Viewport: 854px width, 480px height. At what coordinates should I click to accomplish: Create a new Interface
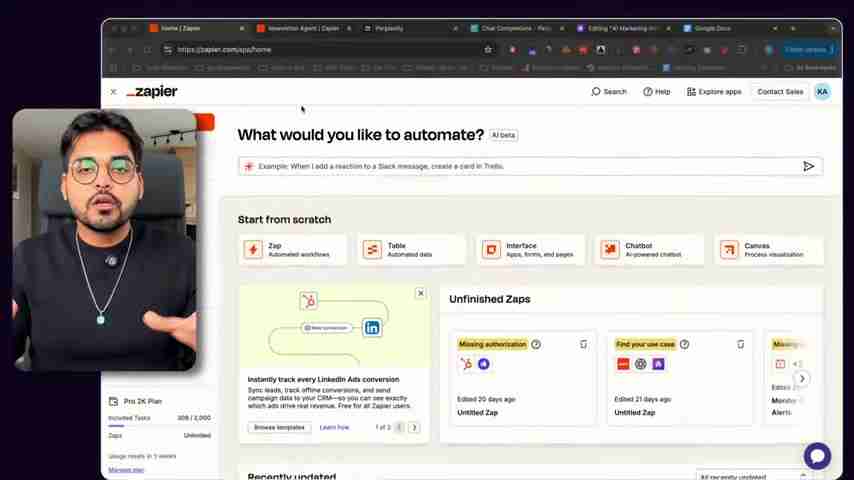[x=530, y=250]
